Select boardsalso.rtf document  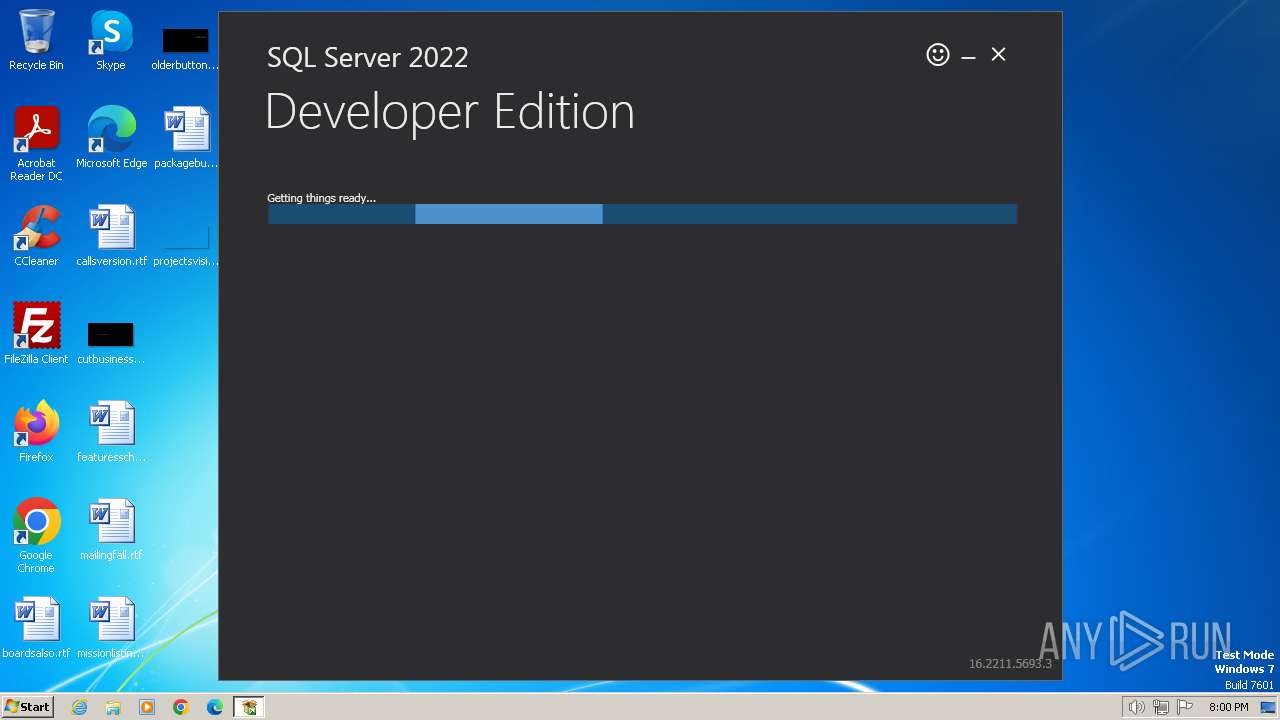[36, 628]
